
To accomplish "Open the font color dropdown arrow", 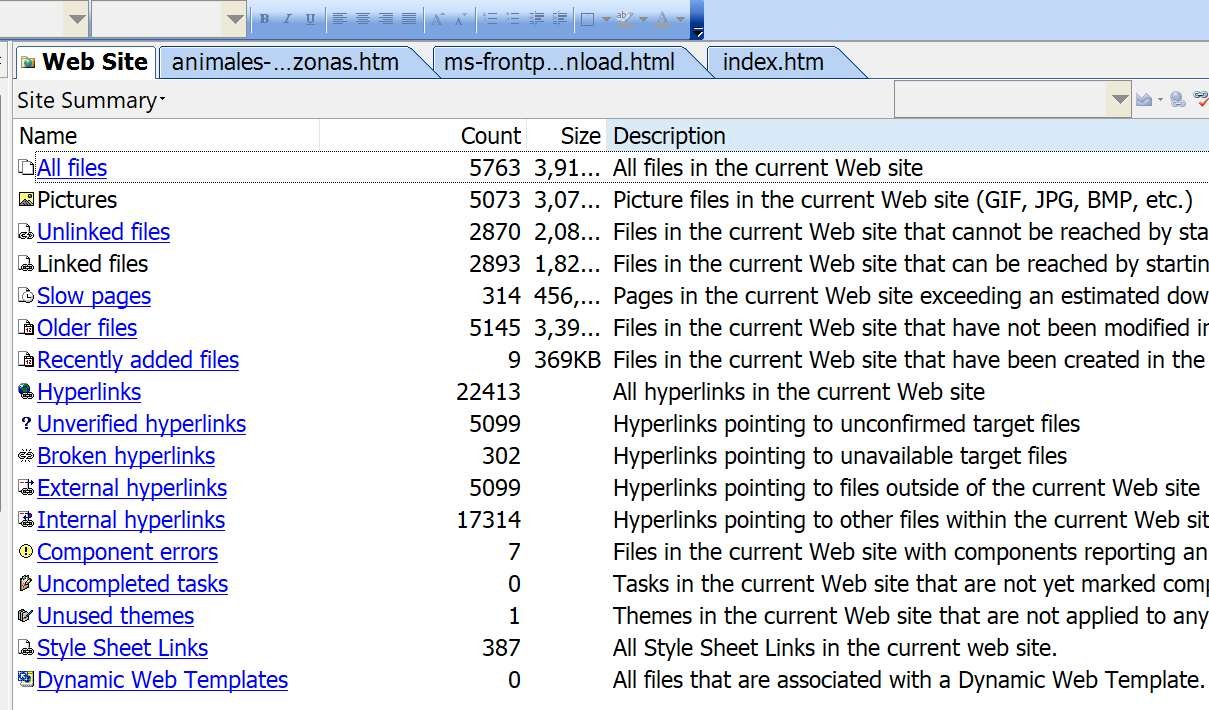I will pyautogui.click(x=681, y=19).
